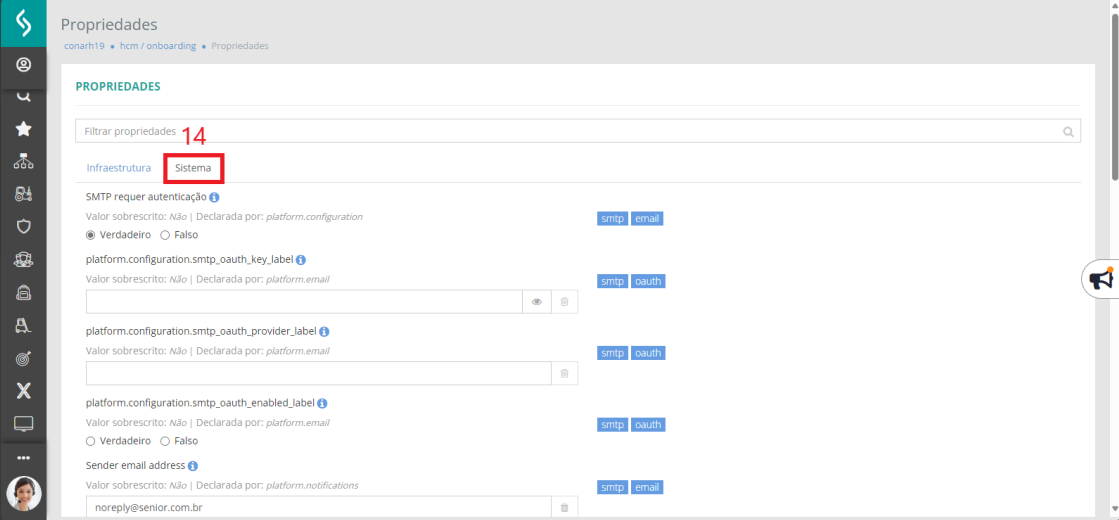
Task: Switch to the Infraestrutura tab
Action: 118,168
